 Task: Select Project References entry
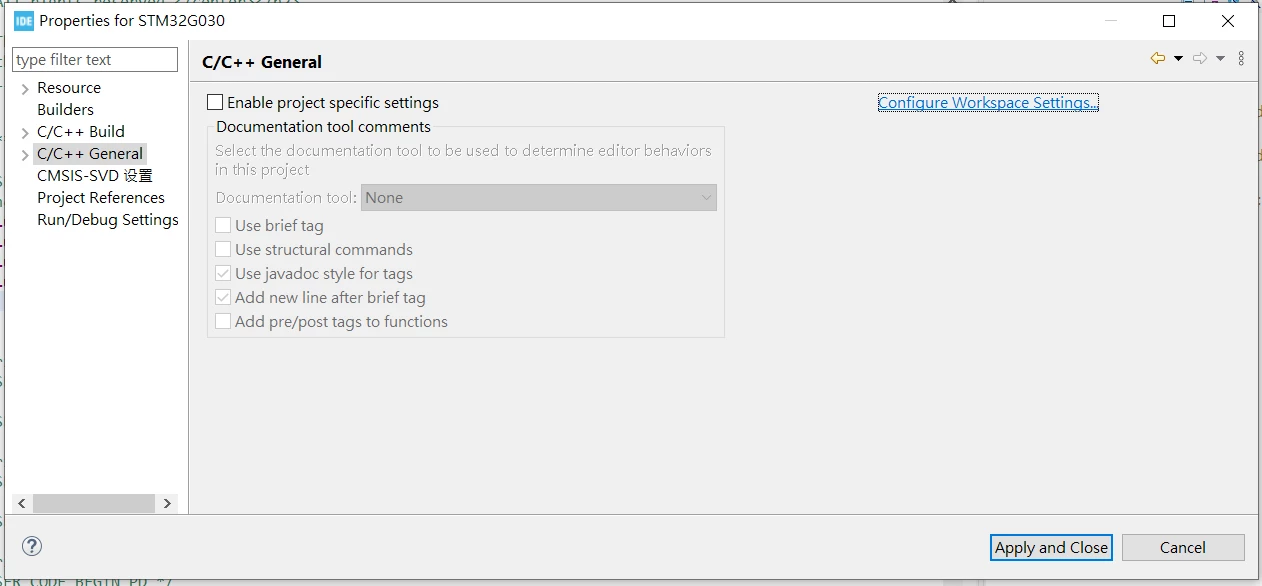(101, 198)
